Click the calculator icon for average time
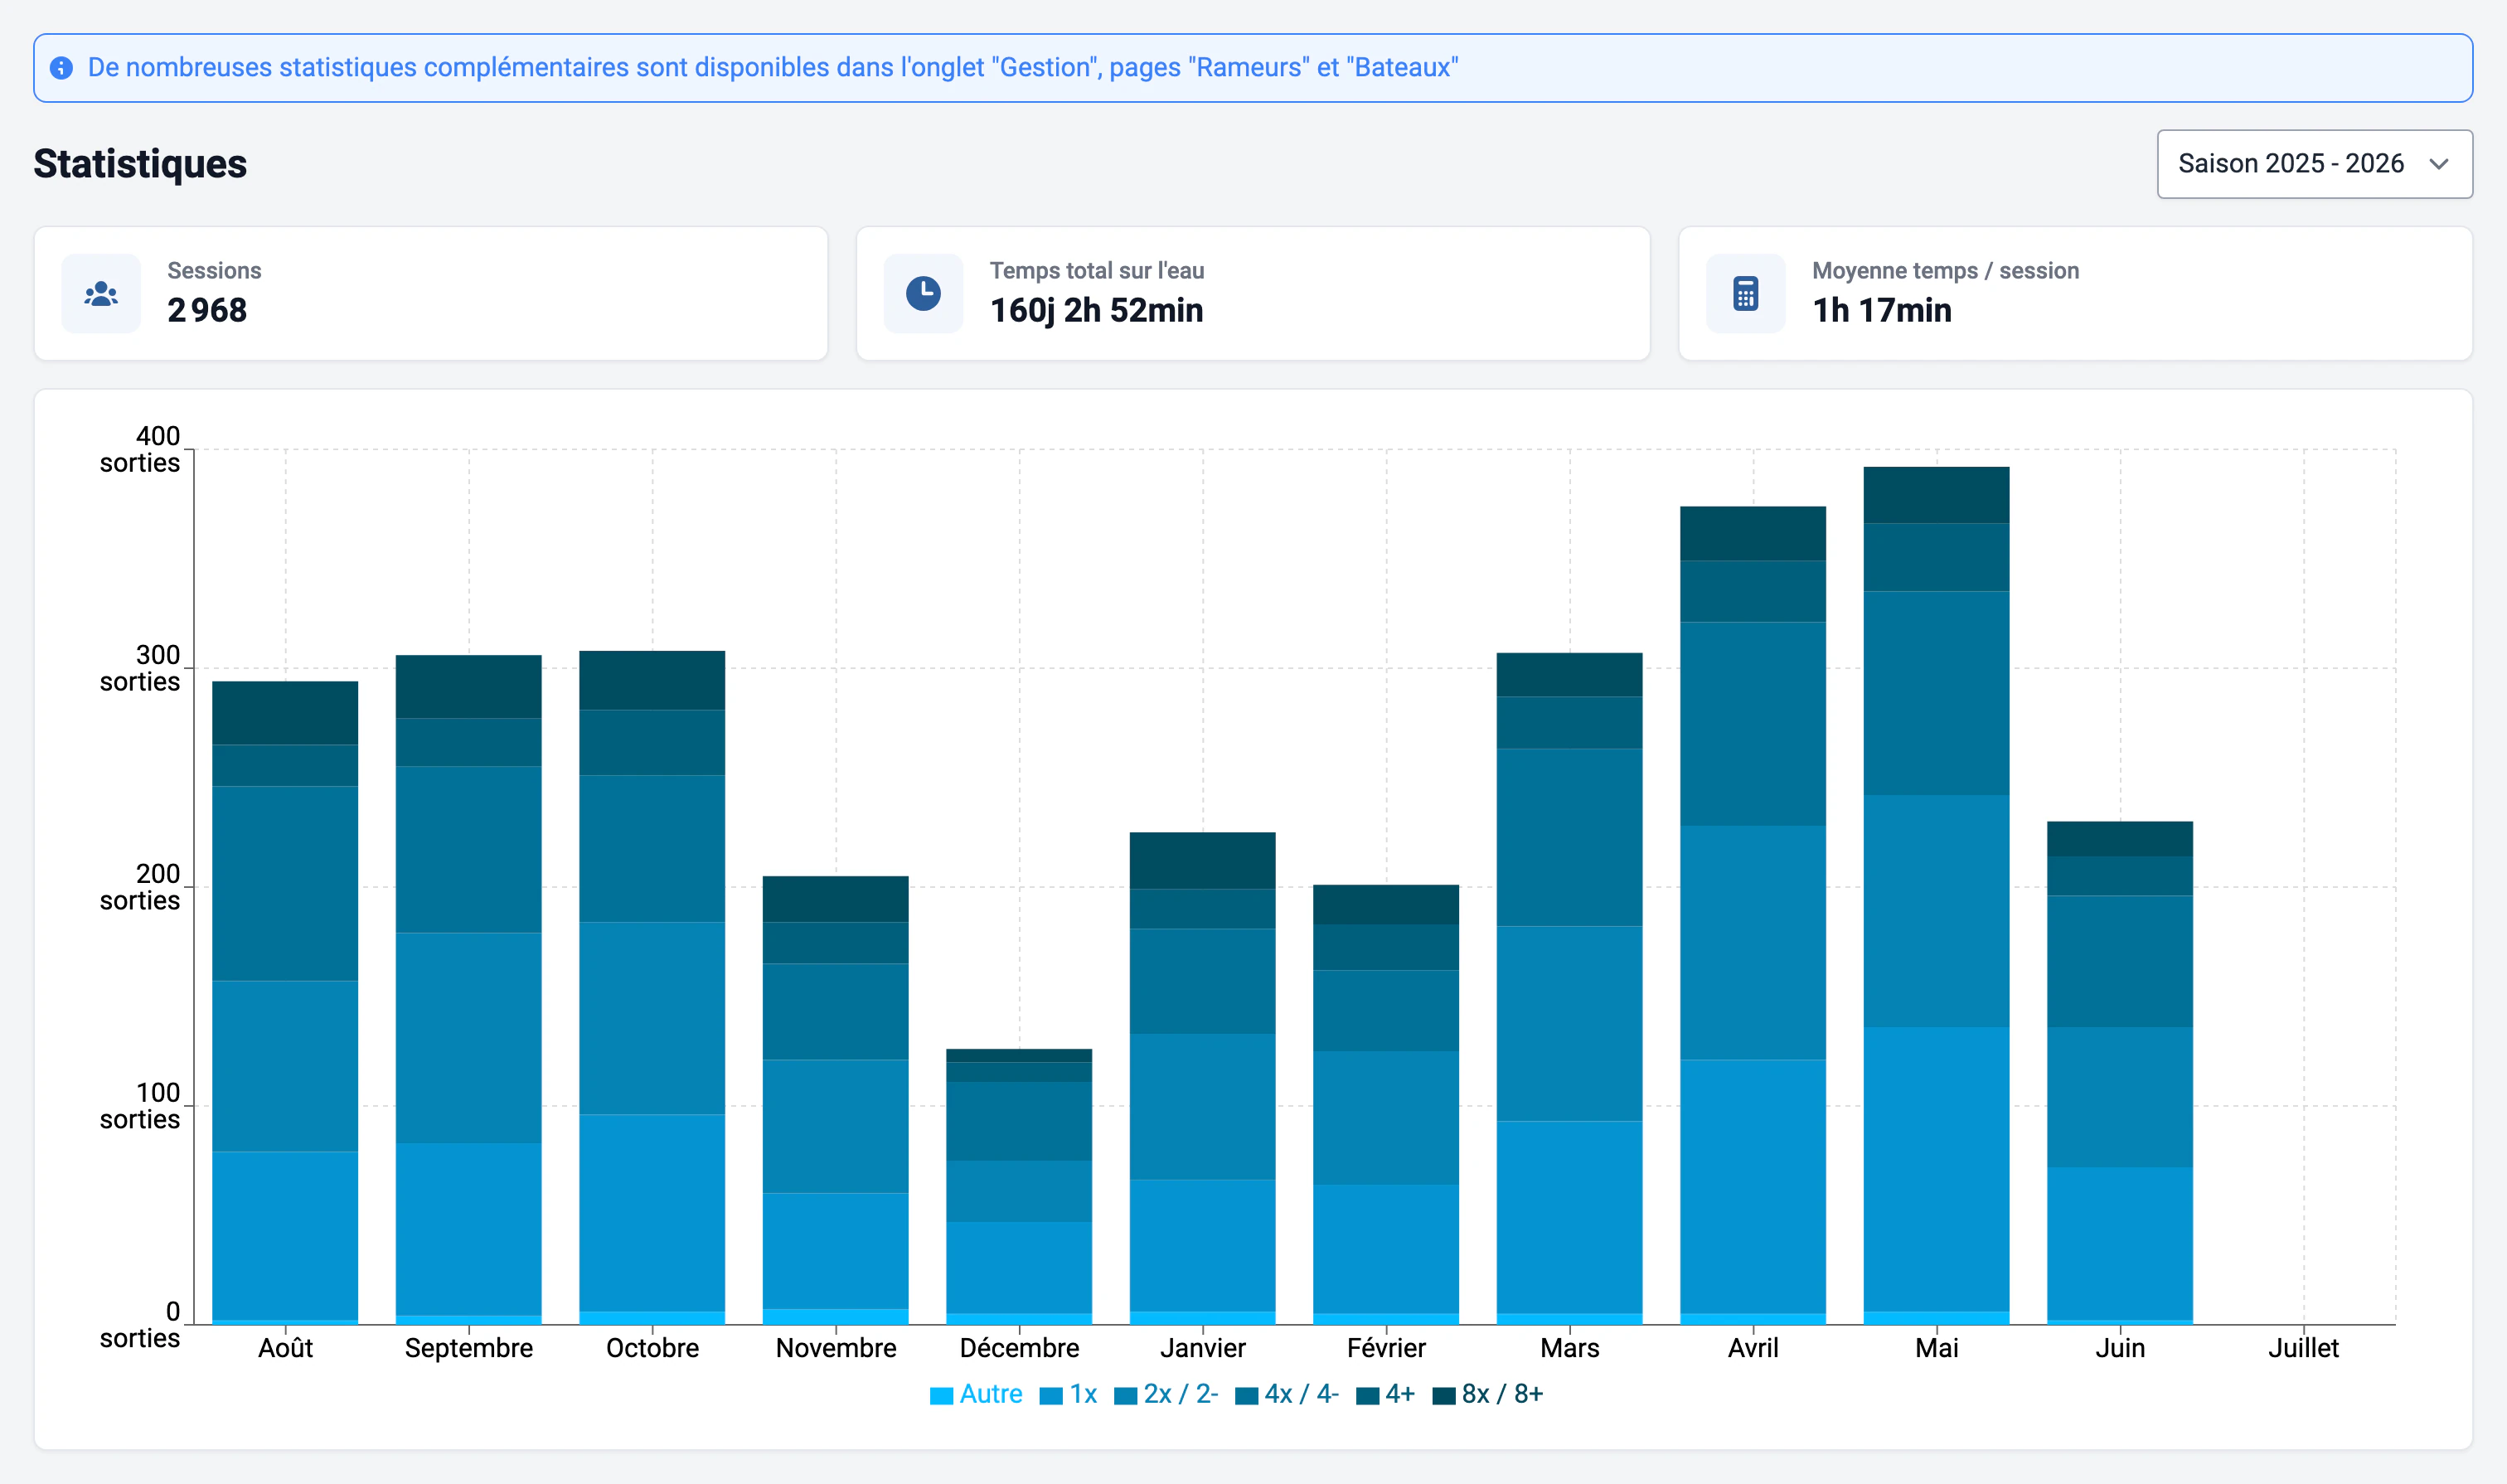 tap(1745, 294)
